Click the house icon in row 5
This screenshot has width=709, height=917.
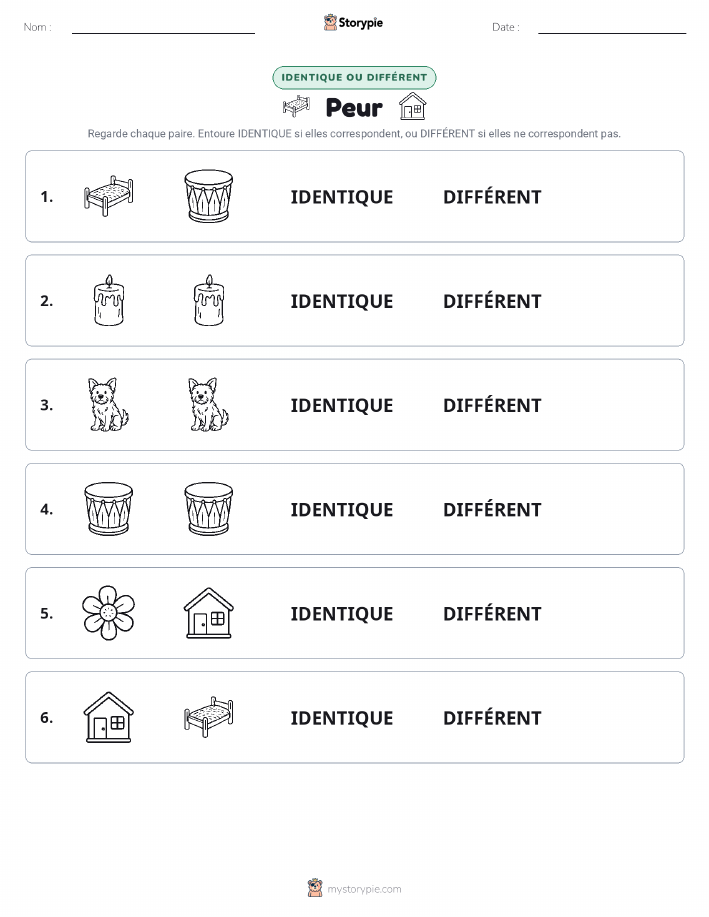point(208,613)
